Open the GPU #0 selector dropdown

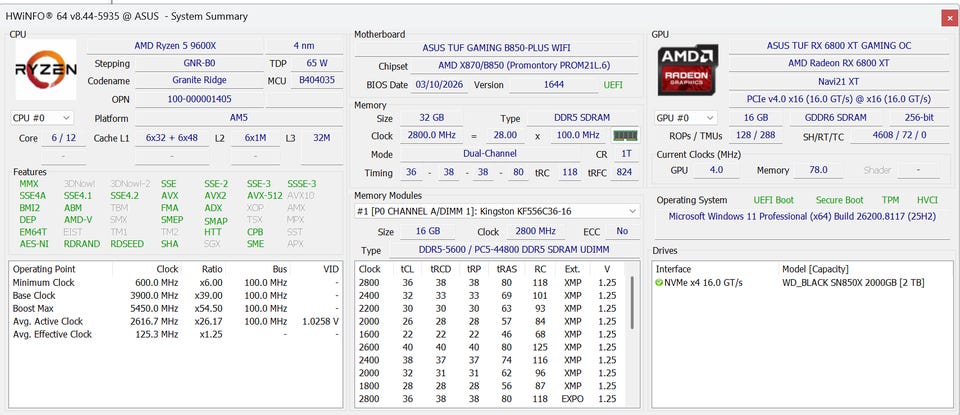click(686, 118)
